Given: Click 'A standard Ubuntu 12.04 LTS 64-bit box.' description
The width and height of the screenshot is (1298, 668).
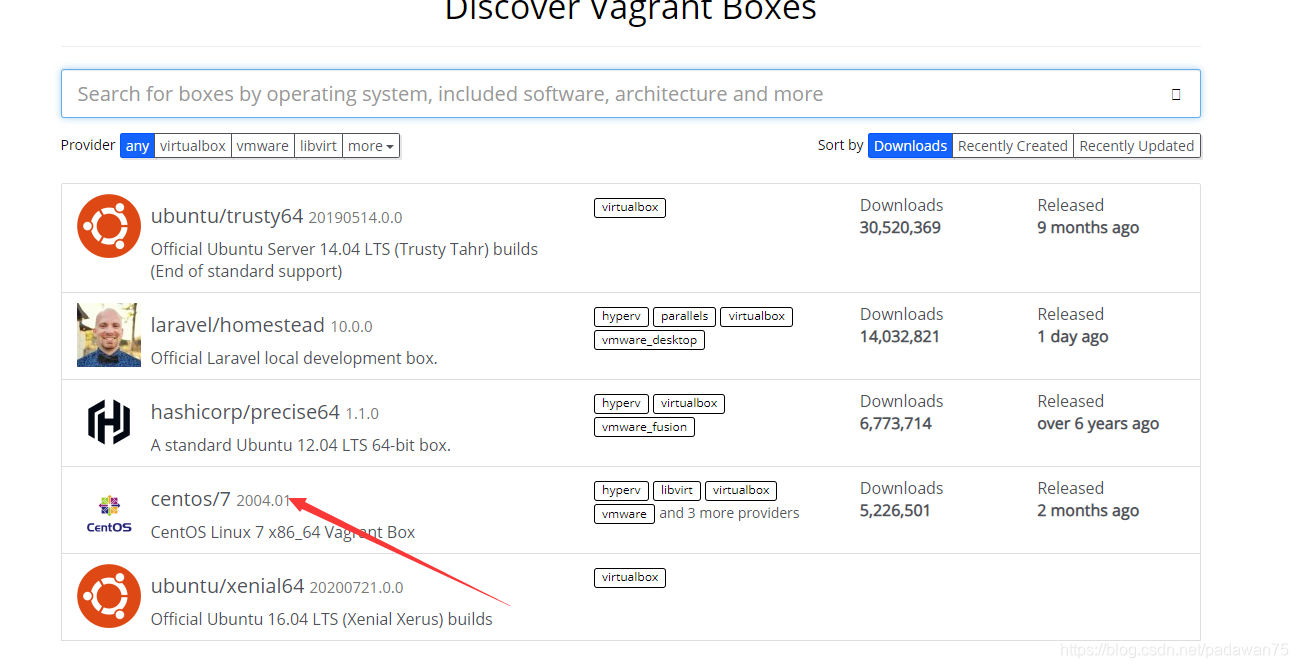Looking at the screenshot, I should (301, 445).
